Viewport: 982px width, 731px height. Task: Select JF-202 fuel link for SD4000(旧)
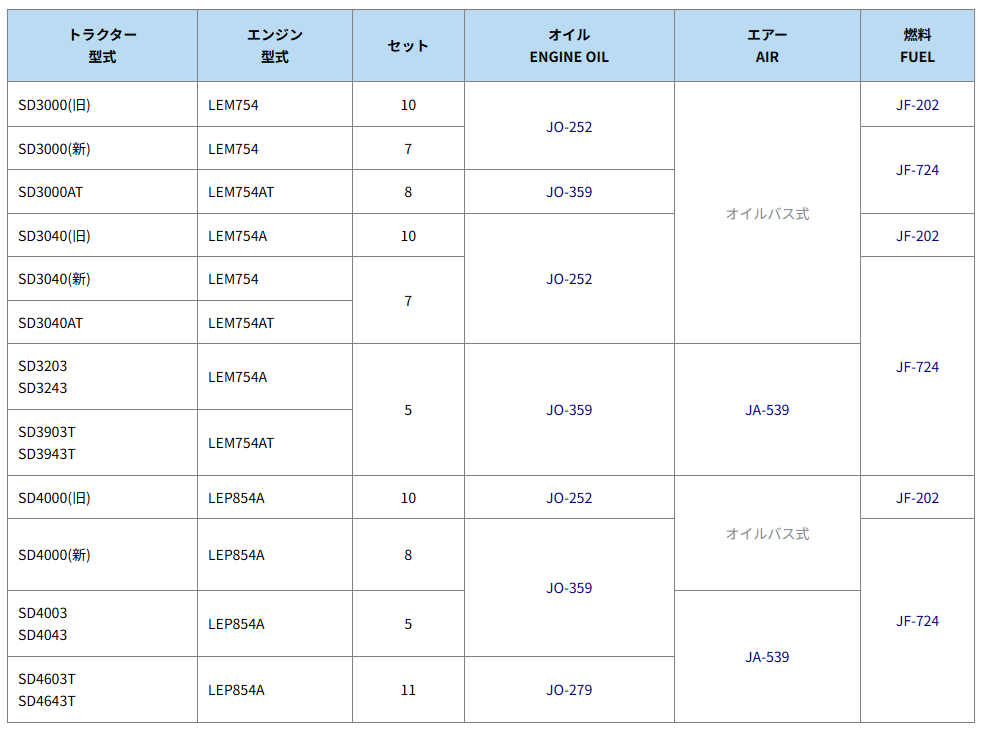(917, 498)
